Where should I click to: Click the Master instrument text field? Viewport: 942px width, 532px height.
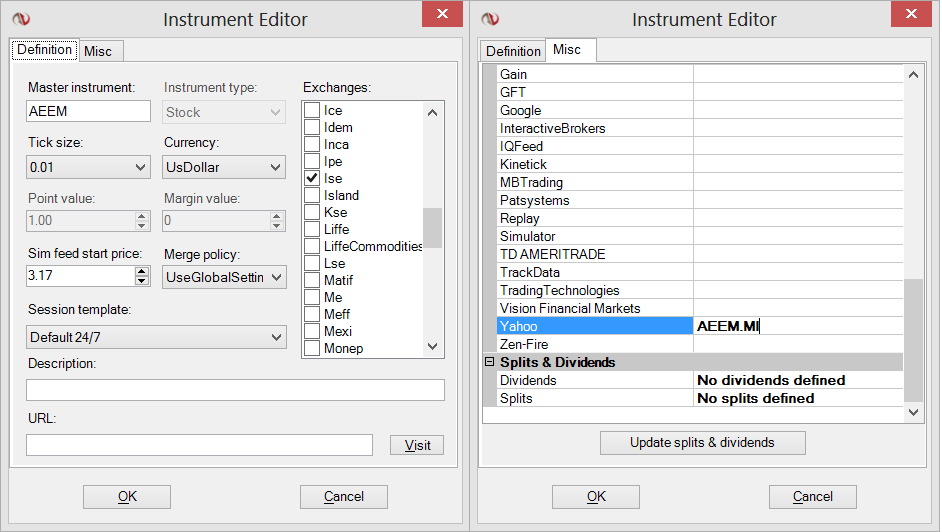[x=89, y=112]
